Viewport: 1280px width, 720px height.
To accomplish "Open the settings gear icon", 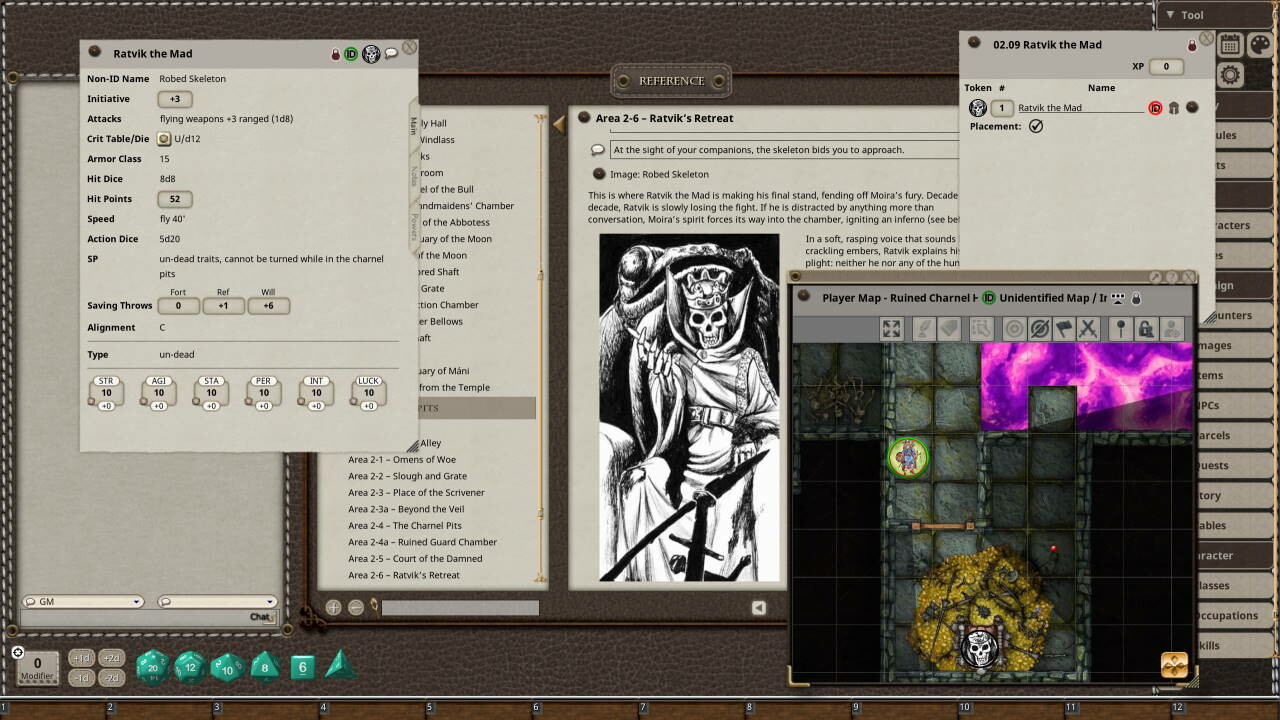I will (1230, 74).
